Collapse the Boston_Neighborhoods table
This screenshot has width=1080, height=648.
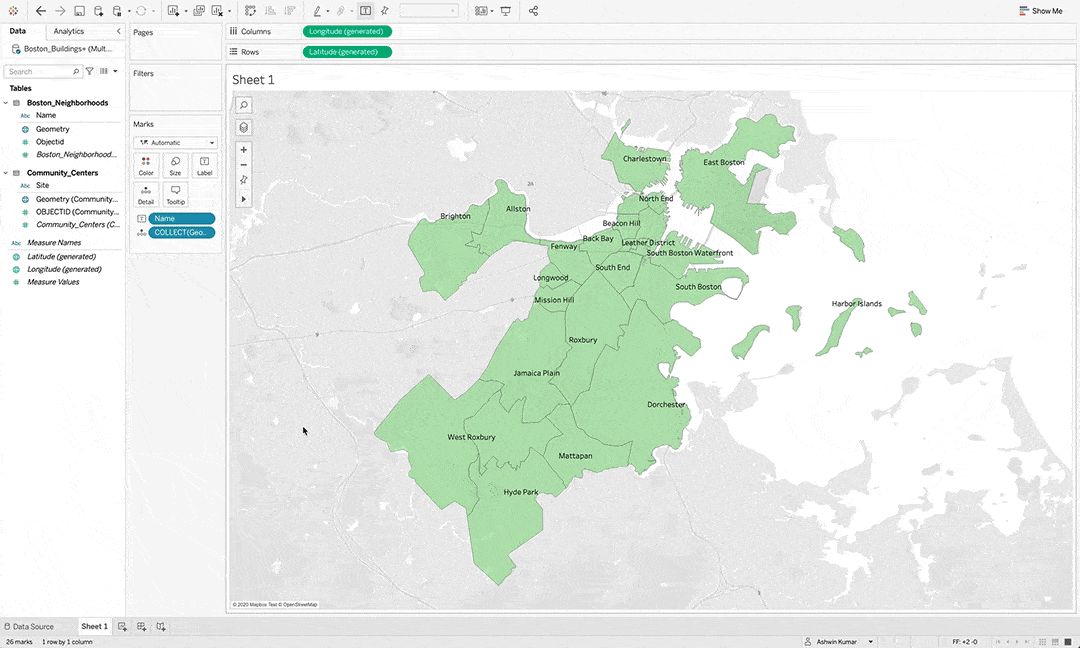(x=6, y=103)
